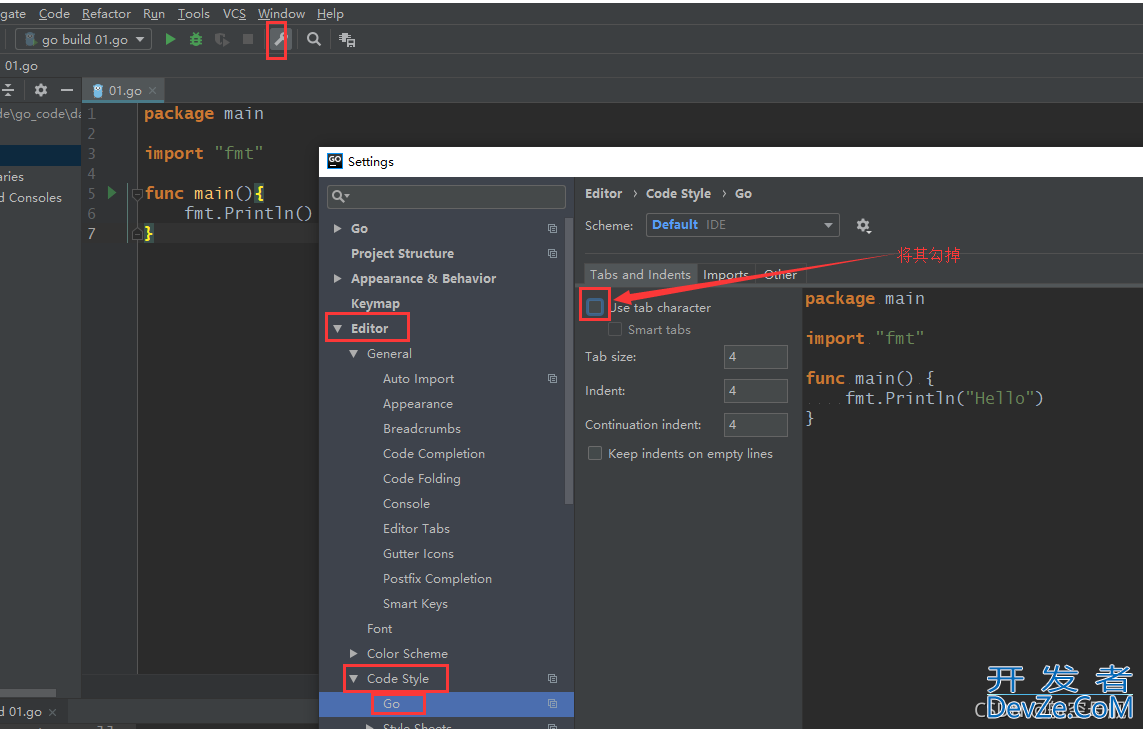Click the Continuation indent field
This screenshot has width=1143, height=729.
756,425
